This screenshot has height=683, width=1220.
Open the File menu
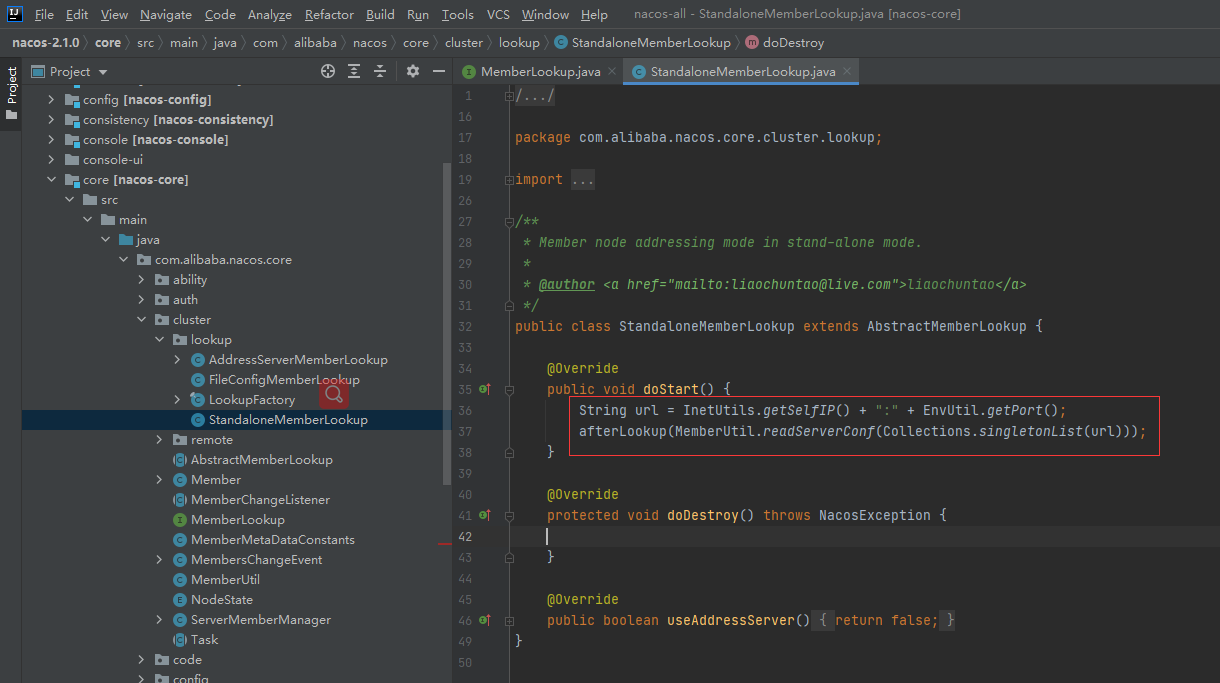pos(44,15)
